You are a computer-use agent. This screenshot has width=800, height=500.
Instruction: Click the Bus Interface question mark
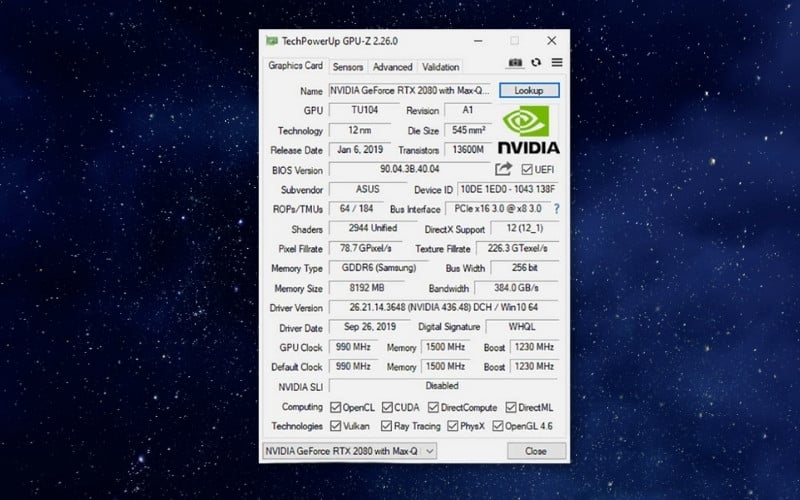point(557,209)
